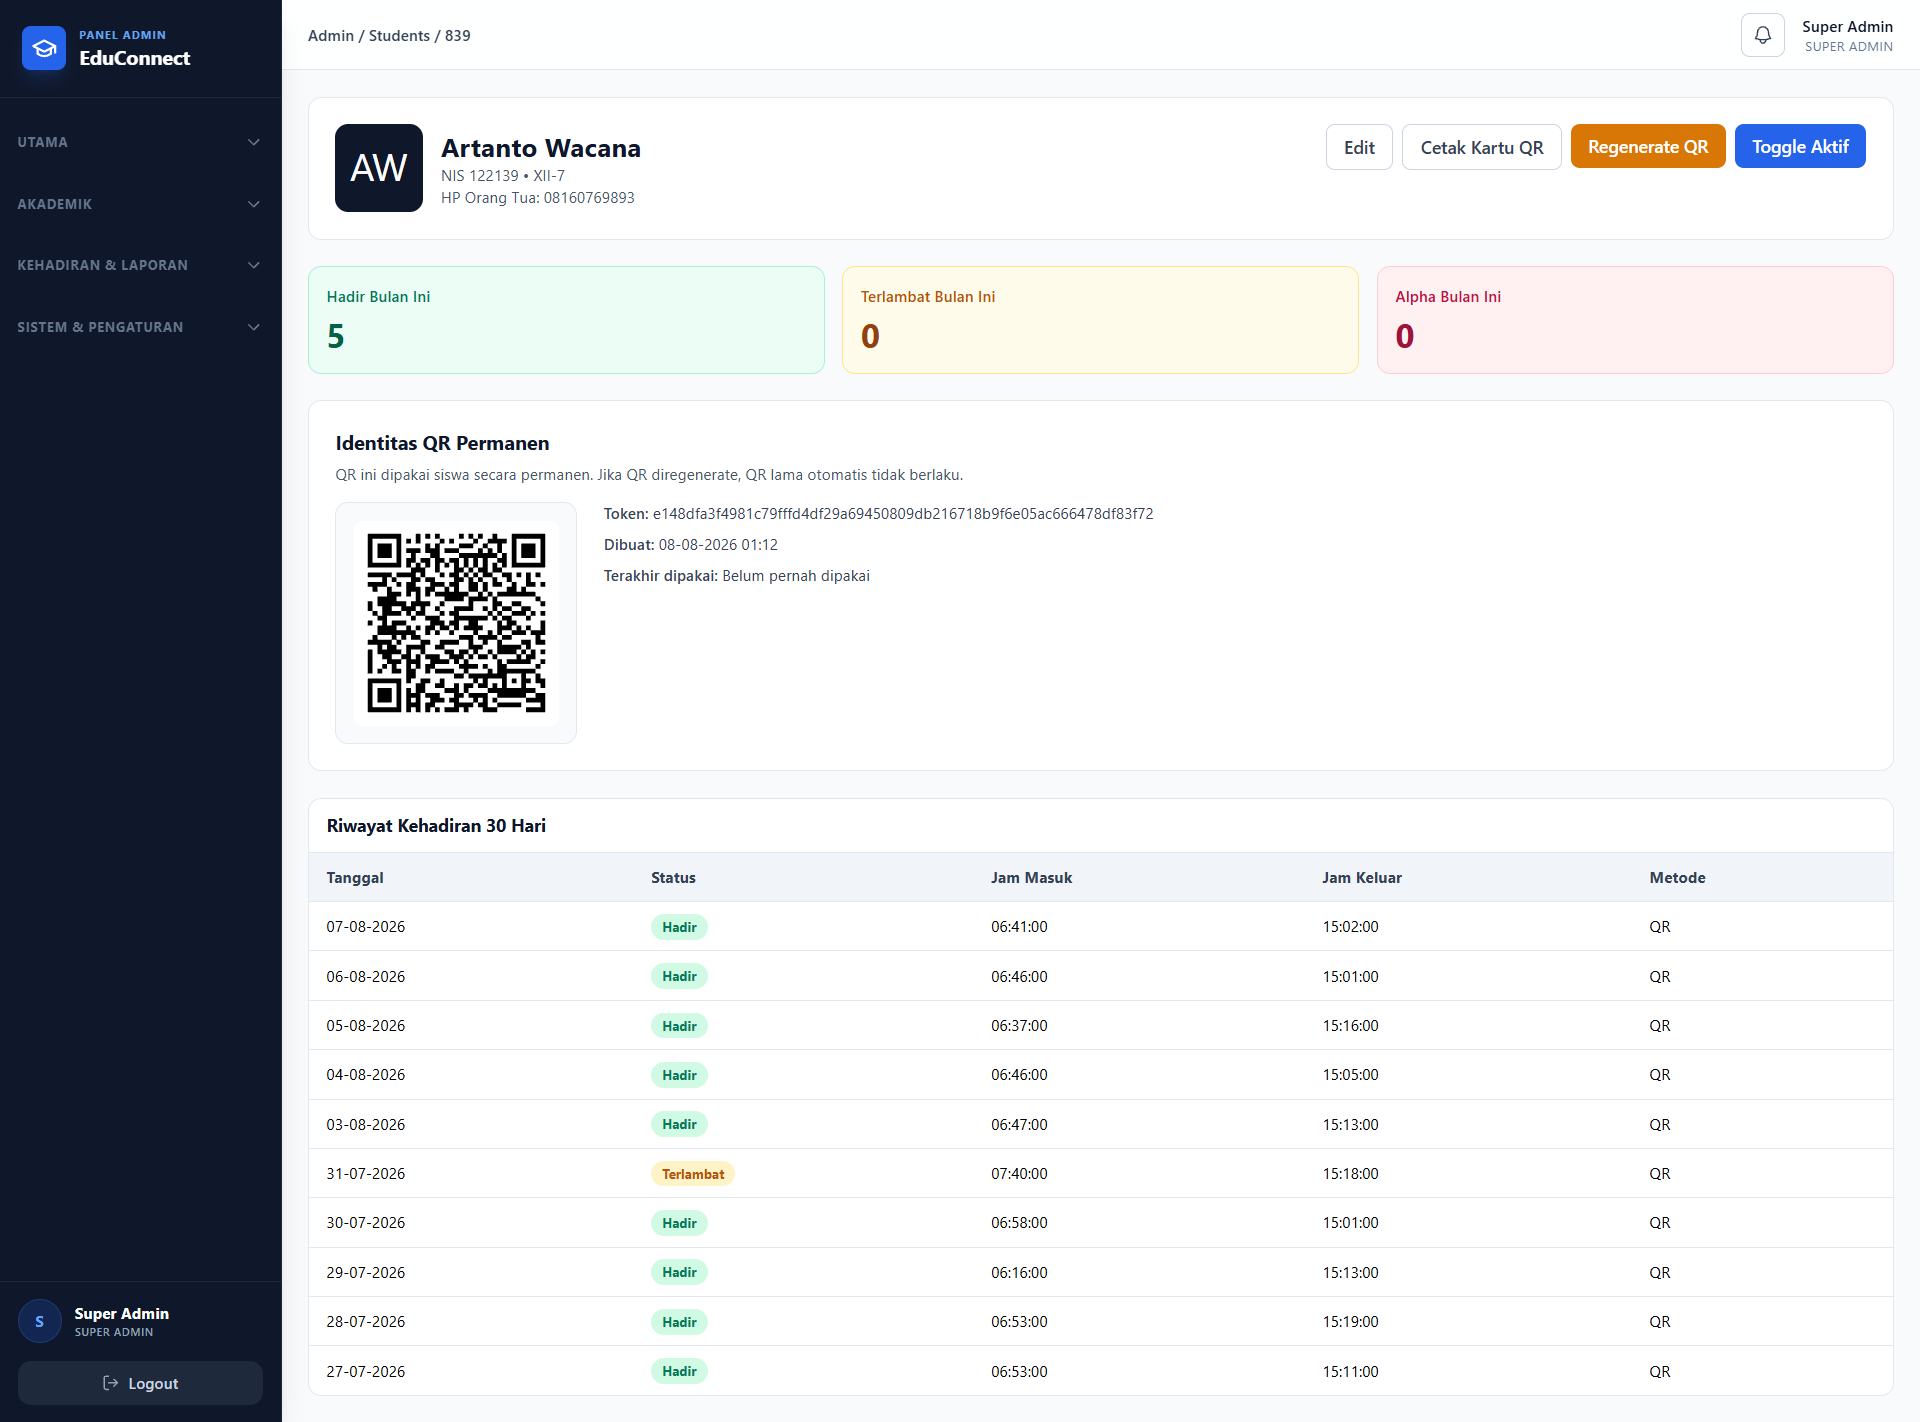The height and width of the screenshot is (1422, 1920).
Task: Click Hadir badge in the 06-08-2026 row
Action: 679,976
